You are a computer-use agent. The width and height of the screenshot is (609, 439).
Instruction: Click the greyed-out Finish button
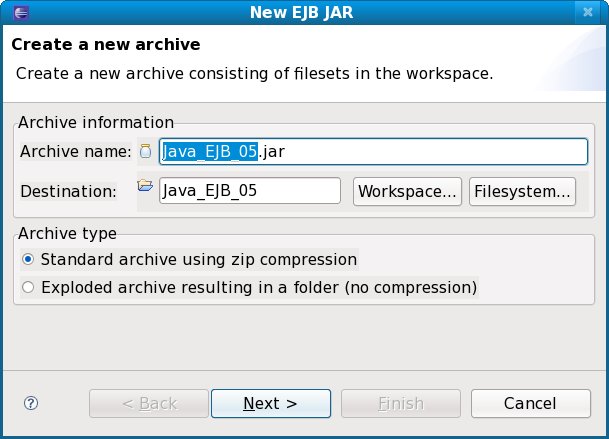(x=400, y=403)
